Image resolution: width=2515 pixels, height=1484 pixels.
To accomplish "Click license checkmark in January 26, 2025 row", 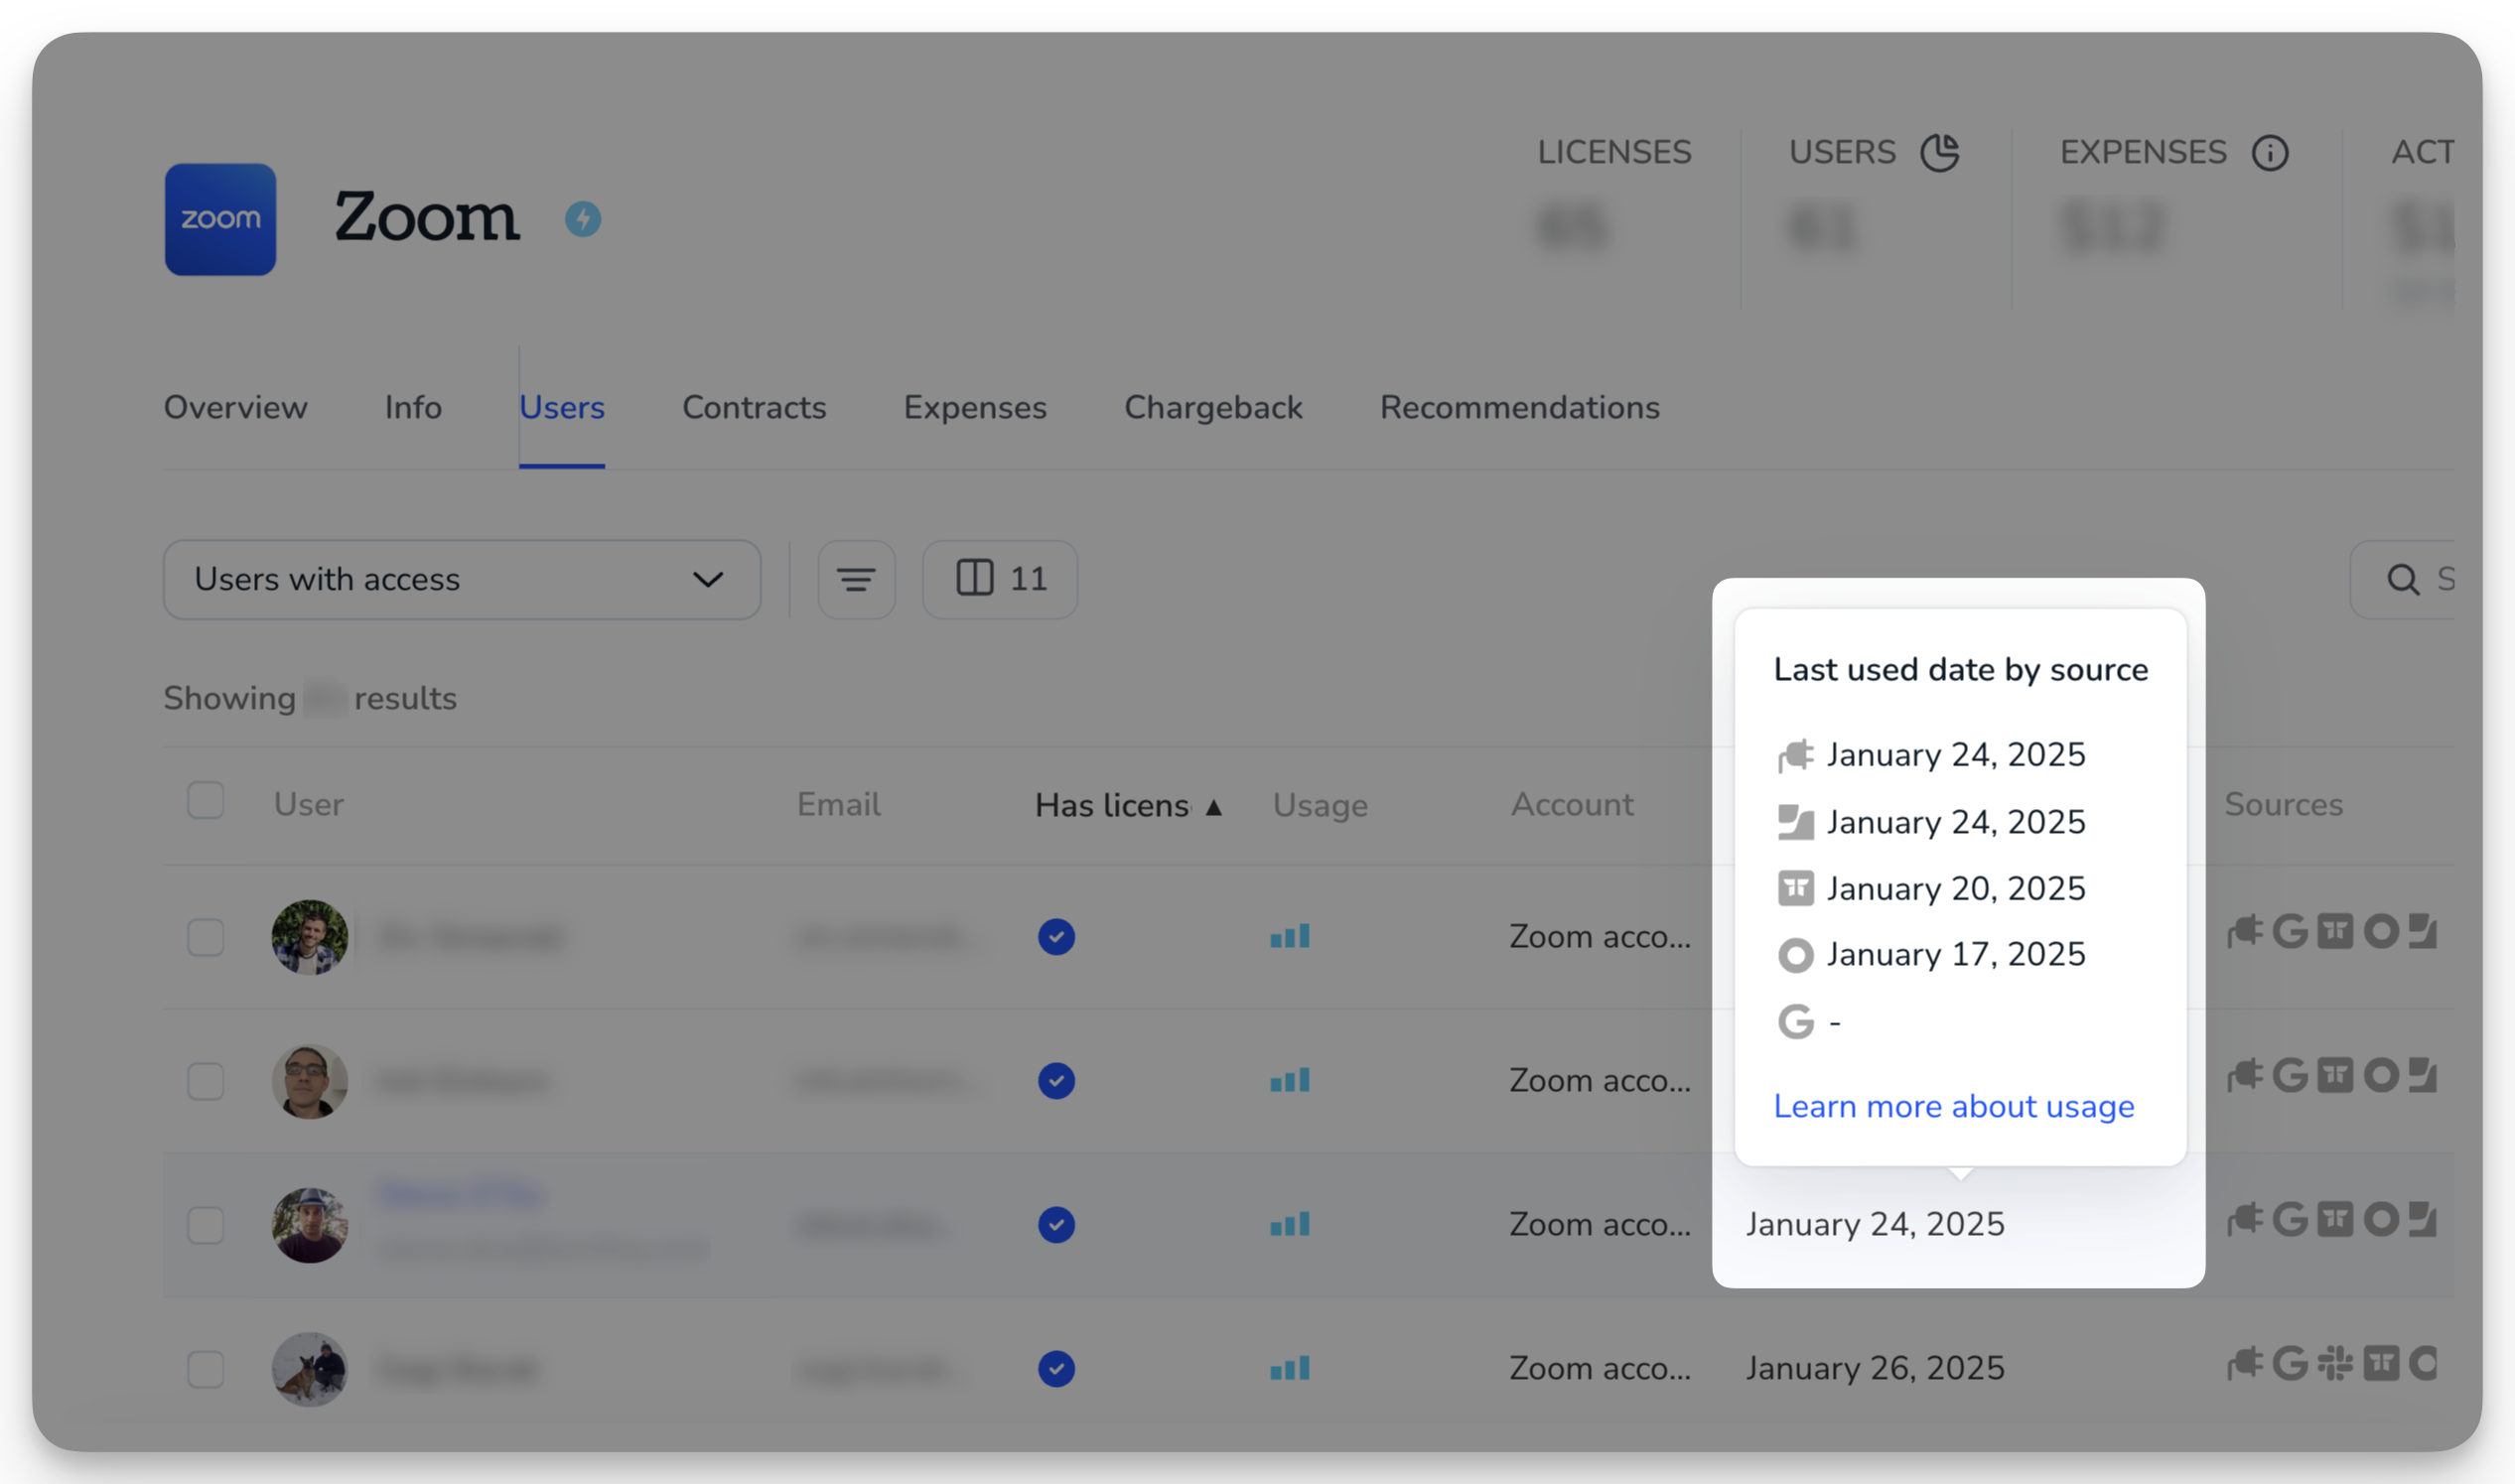I will [1056, 1369].
